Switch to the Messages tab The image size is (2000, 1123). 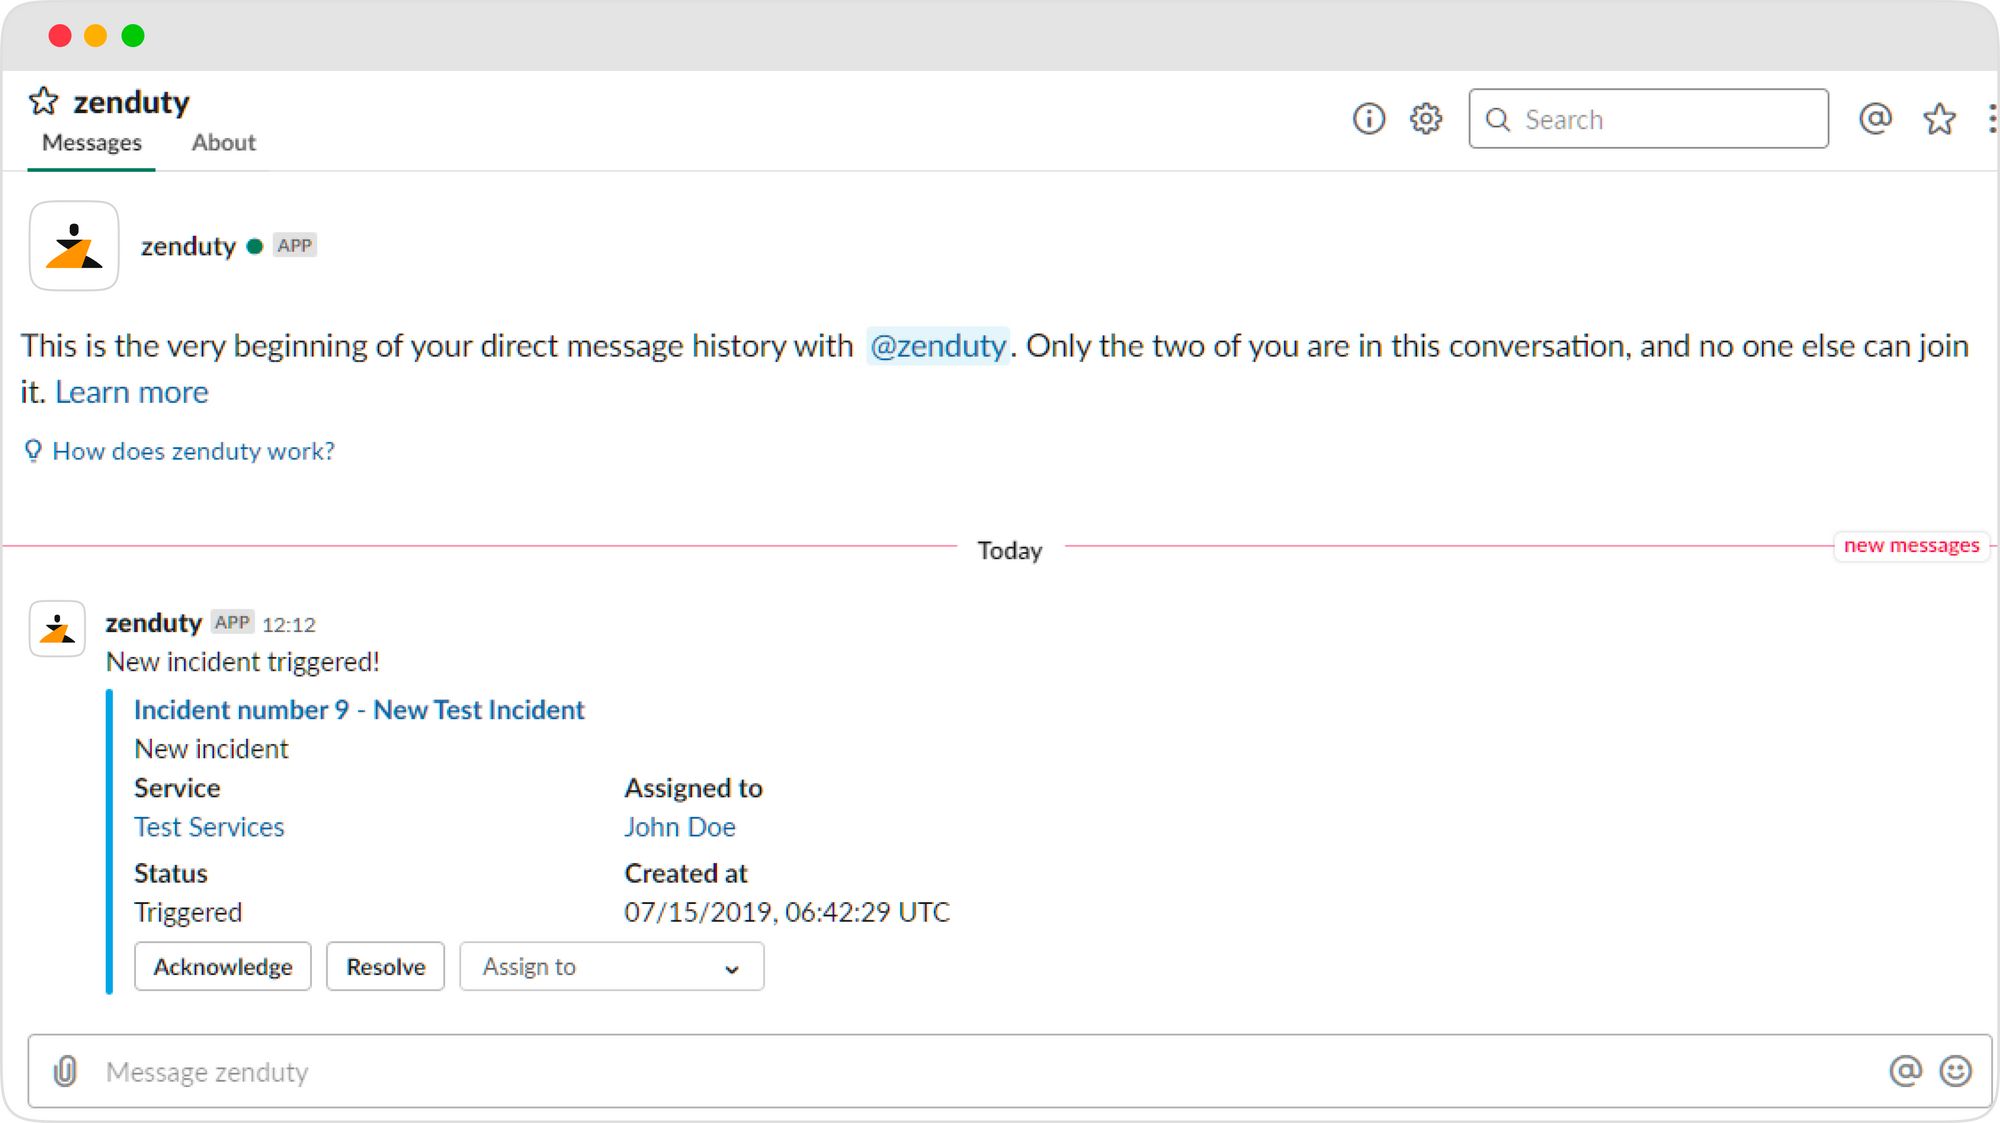[x=92, y=143]
